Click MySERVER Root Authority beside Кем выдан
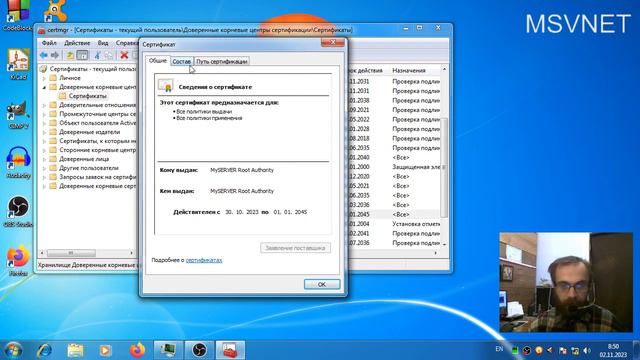The width and height of the screenshot is (640, 360). click(242, 191)
